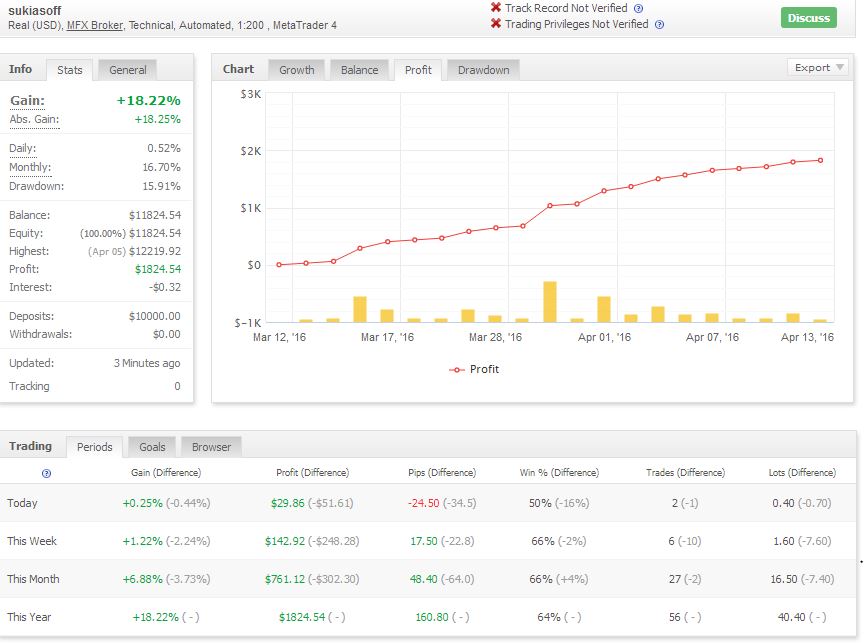Open the Drawdown chart tab
The height and width of the screenshot is (644, 864).
(x=483, y=70)
